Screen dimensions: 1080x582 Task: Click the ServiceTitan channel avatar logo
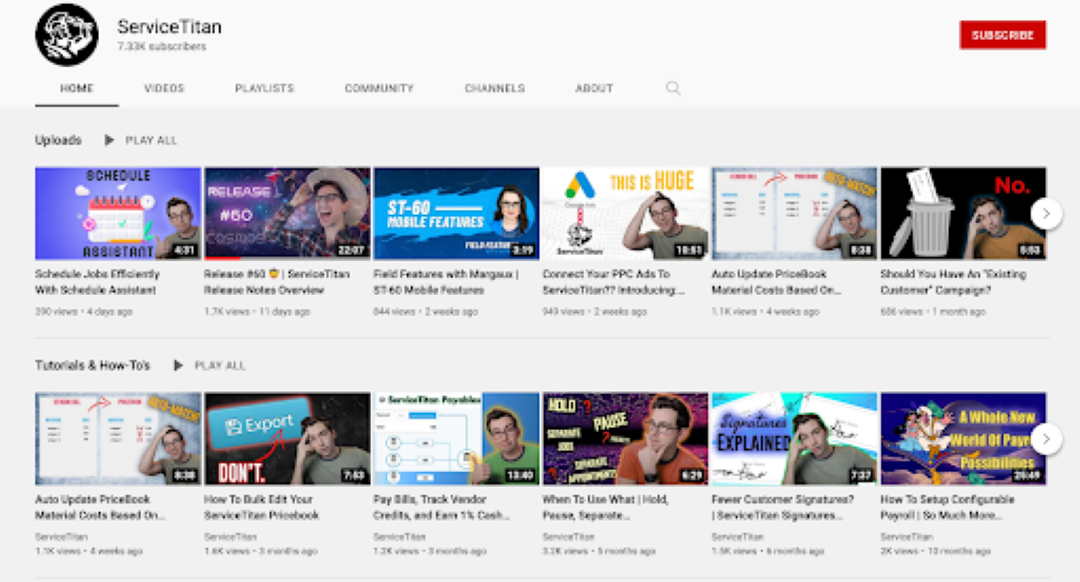pos(66,35)
